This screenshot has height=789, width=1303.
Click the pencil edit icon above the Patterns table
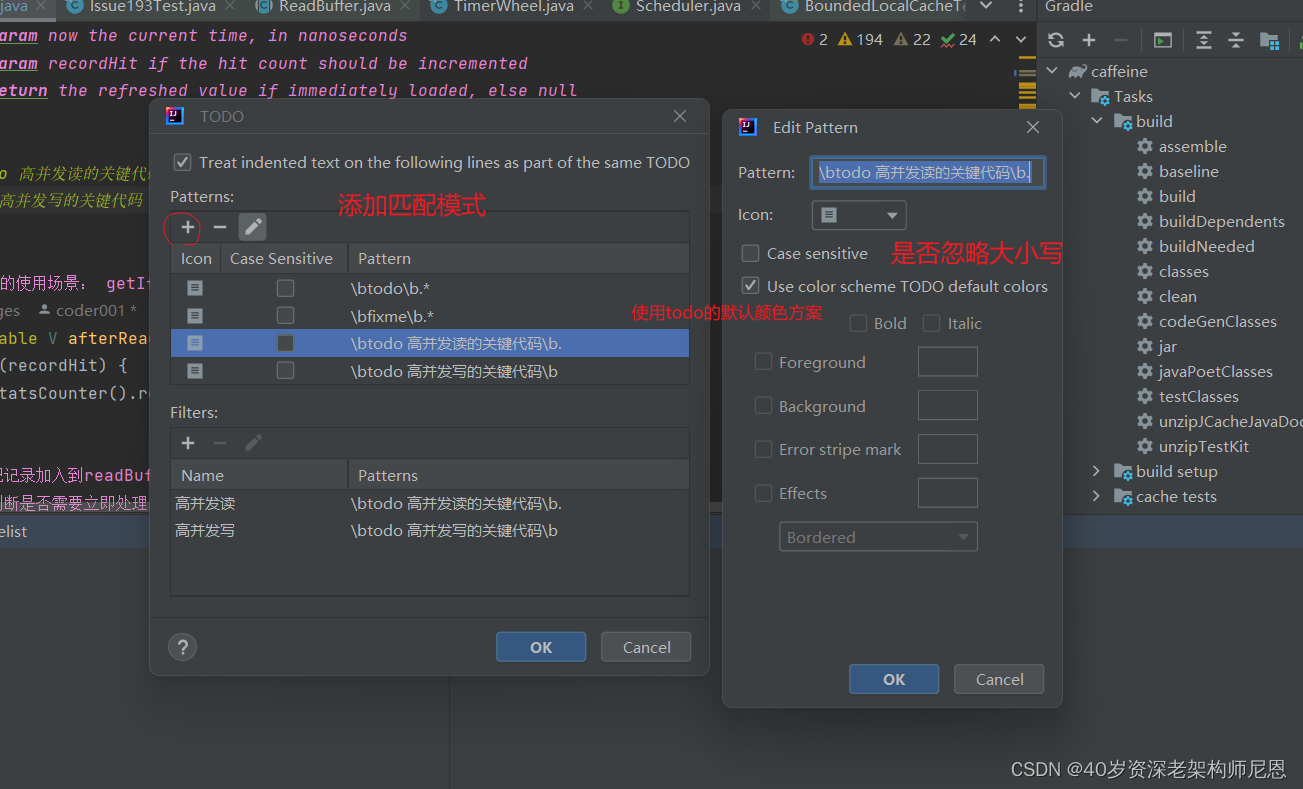[253, 227]
